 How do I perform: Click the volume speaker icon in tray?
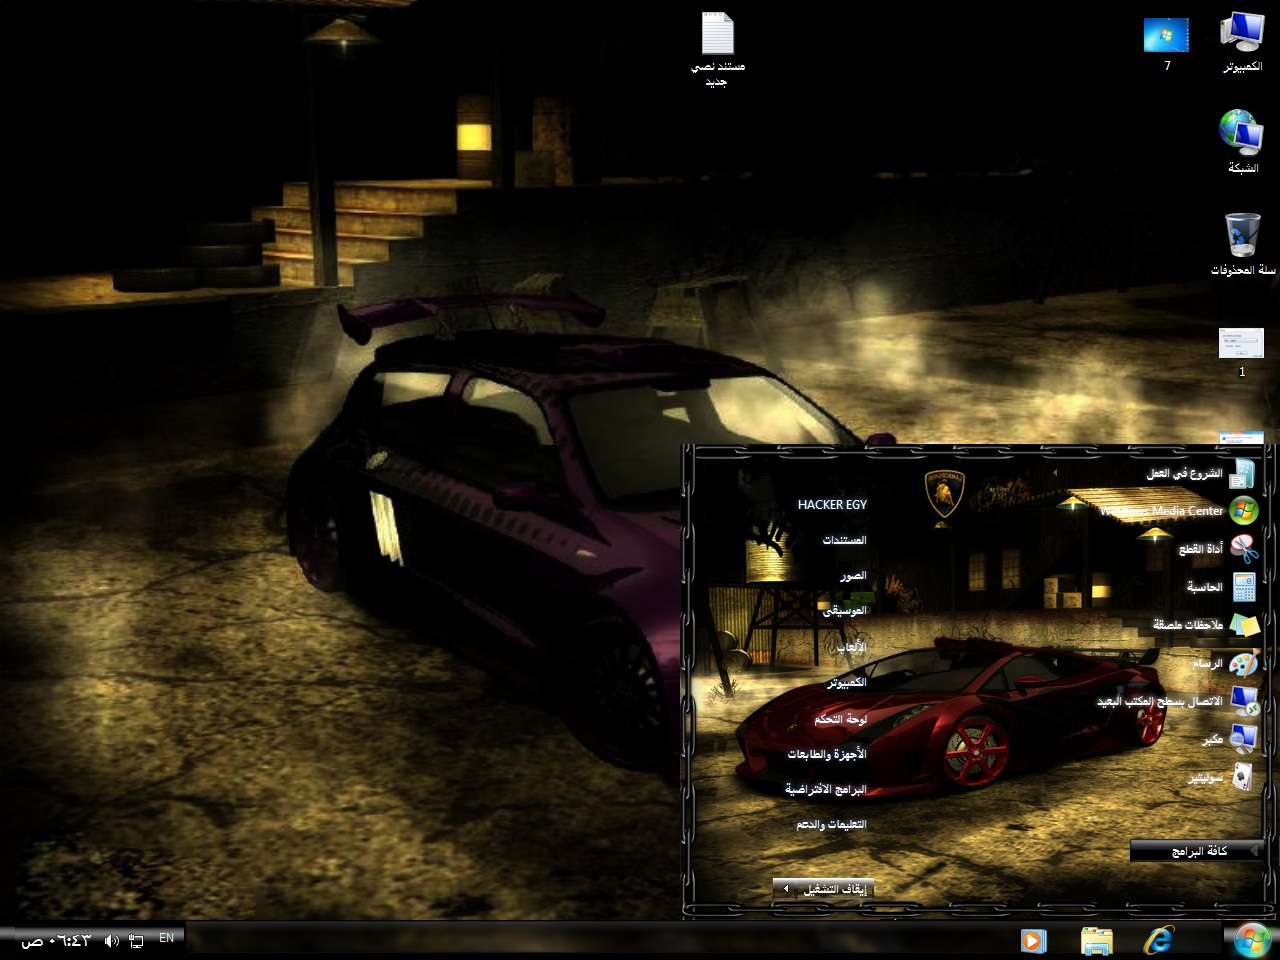tap(111, 940)
